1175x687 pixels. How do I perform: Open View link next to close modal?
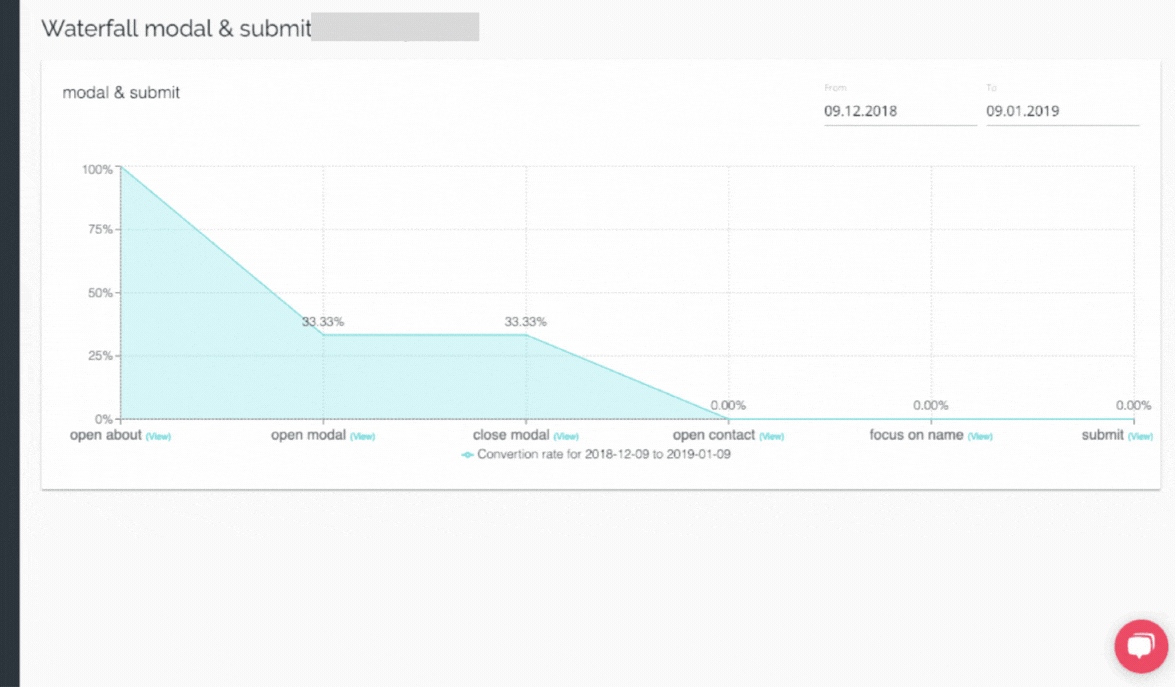(566, 437)
